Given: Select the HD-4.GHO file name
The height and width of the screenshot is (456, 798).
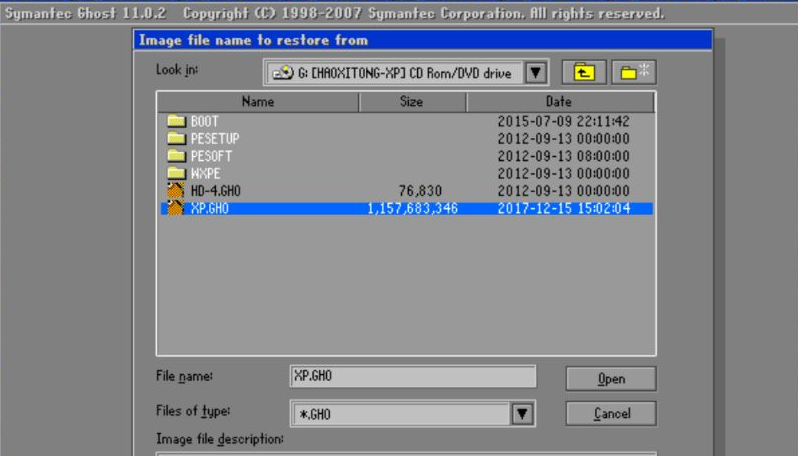Looking at the screenshot, I should 215,191.
